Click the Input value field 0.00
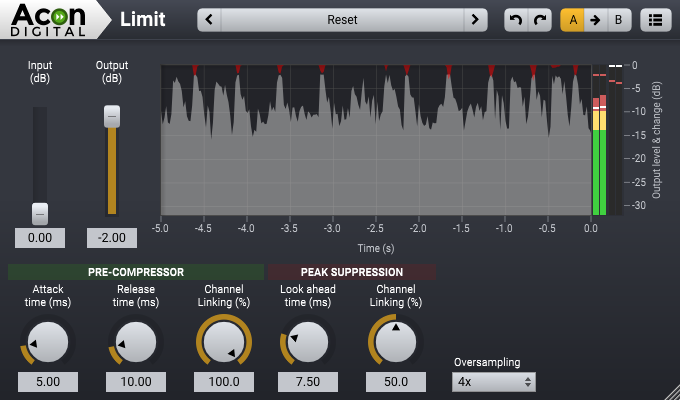This screenshot has width=680, height=400. (x=40, y=238)
